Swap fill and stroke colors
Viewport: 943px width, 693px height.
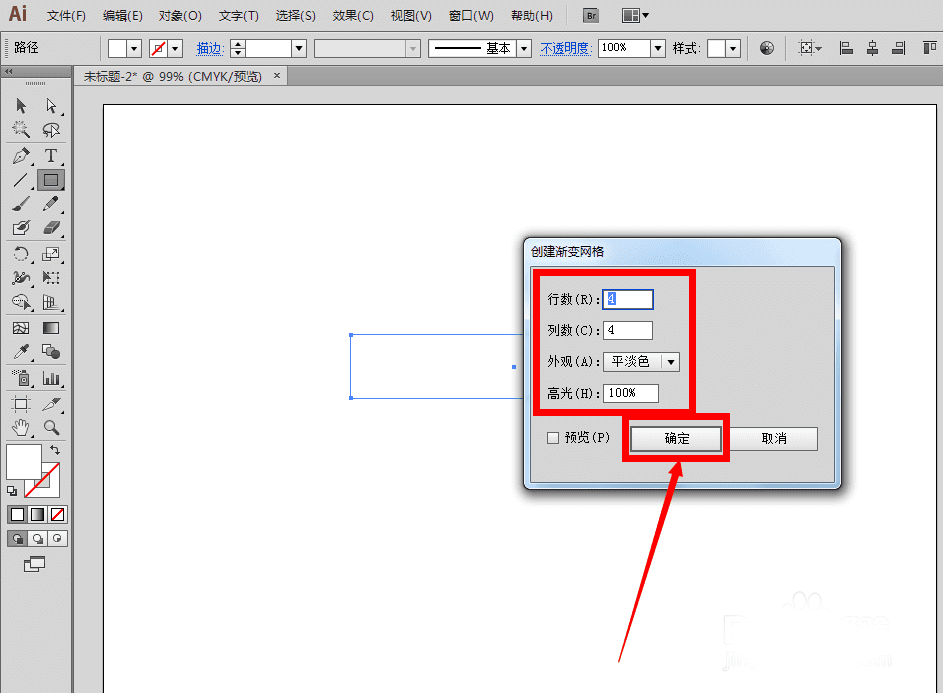pyautogui.click(x=55, y=450)
